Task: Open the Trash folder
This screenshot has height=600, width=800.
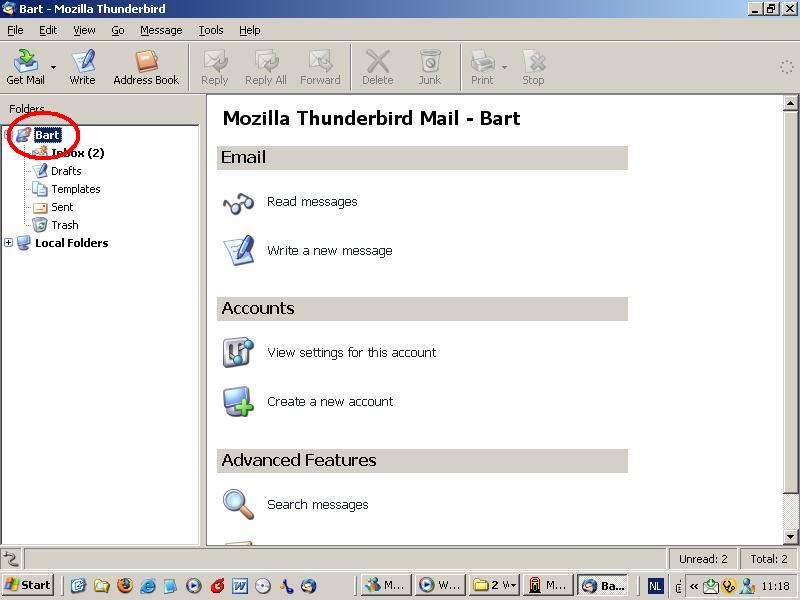Action: point(65,224)
